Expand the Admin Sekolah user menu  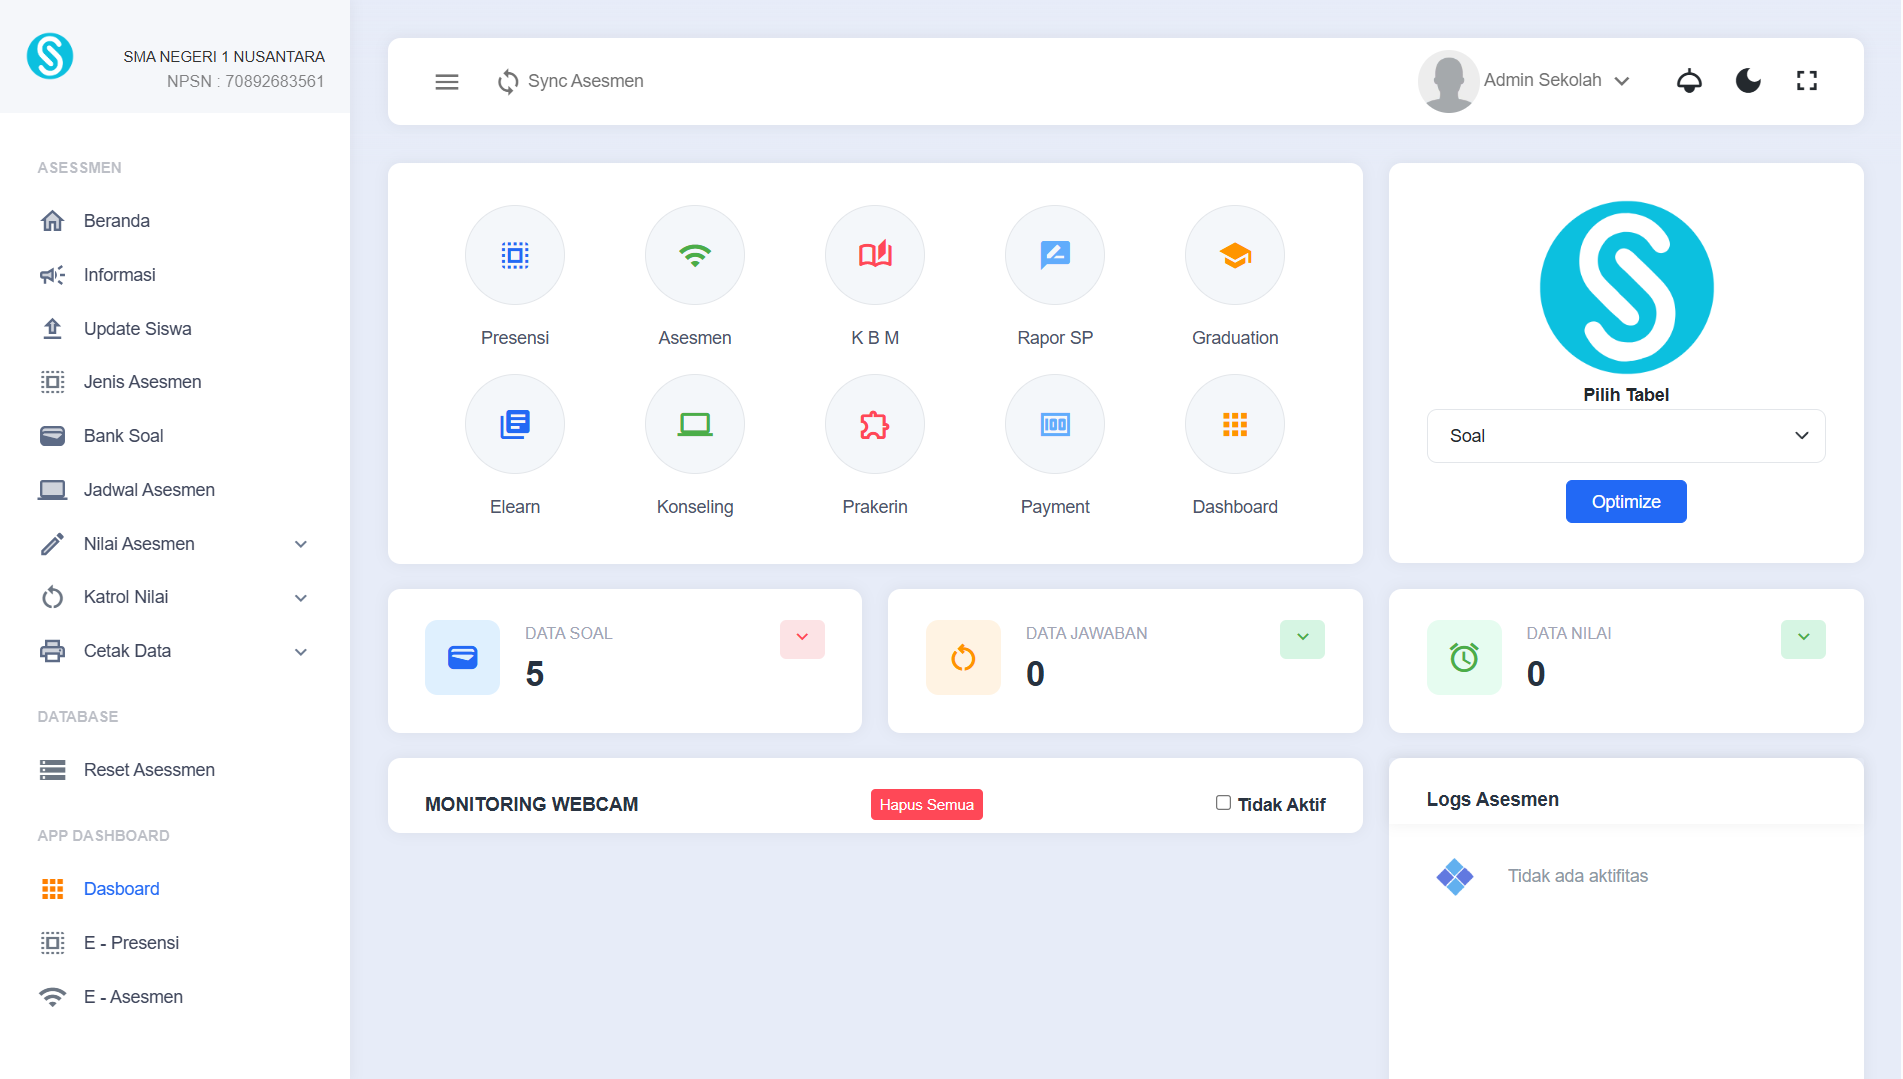[x=1557, y=81]
